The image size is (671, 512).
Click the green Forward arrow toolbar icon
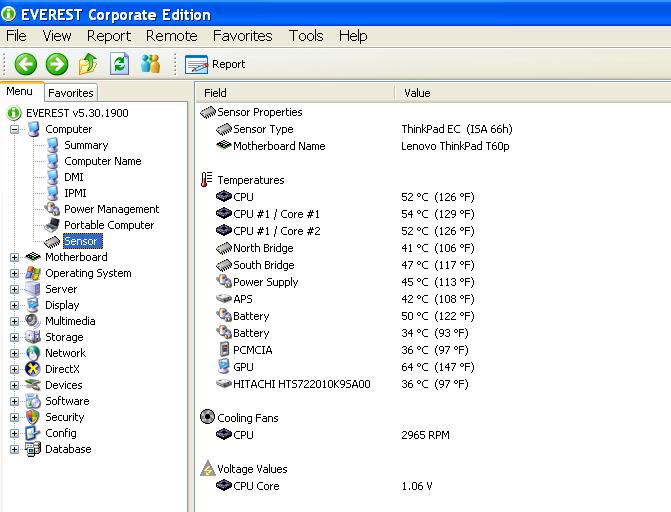tap(57, 64)
